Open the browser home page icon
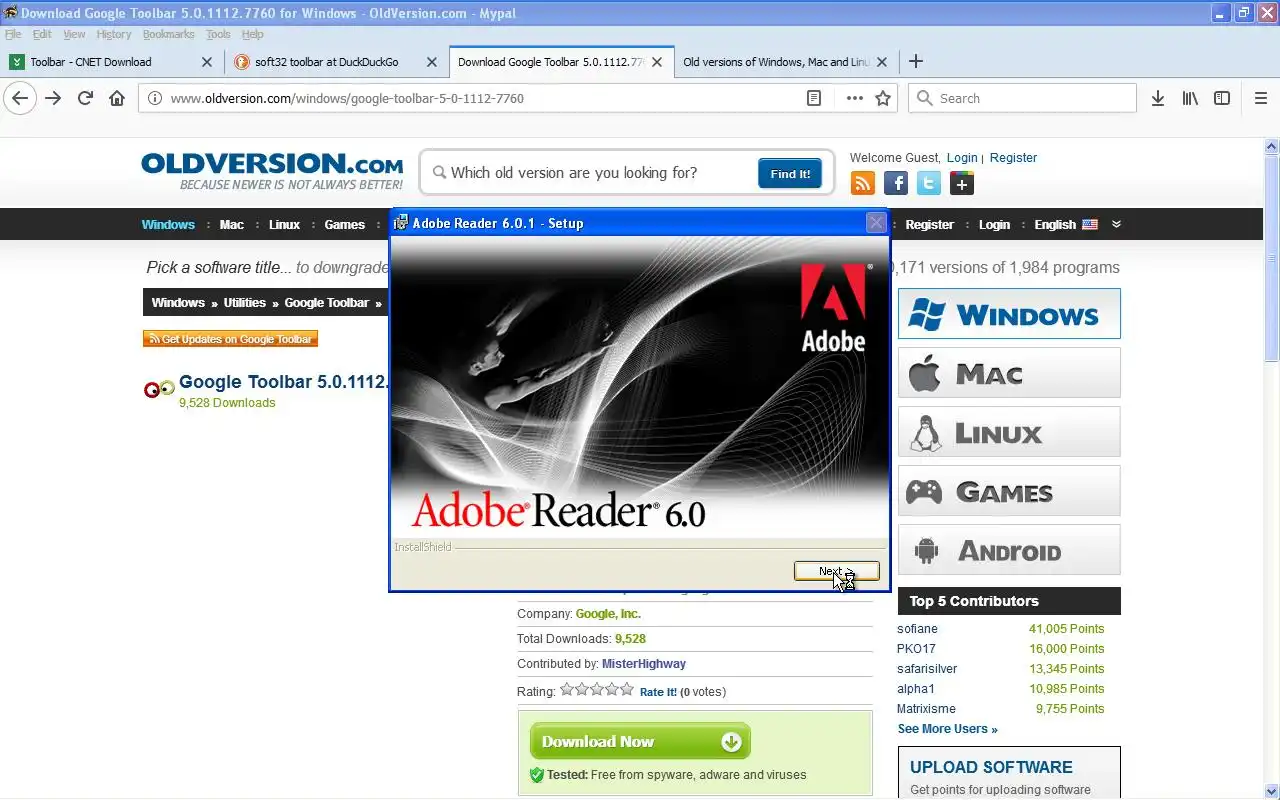This screenshot has height=800, width=1280. [x=117, y=98]
